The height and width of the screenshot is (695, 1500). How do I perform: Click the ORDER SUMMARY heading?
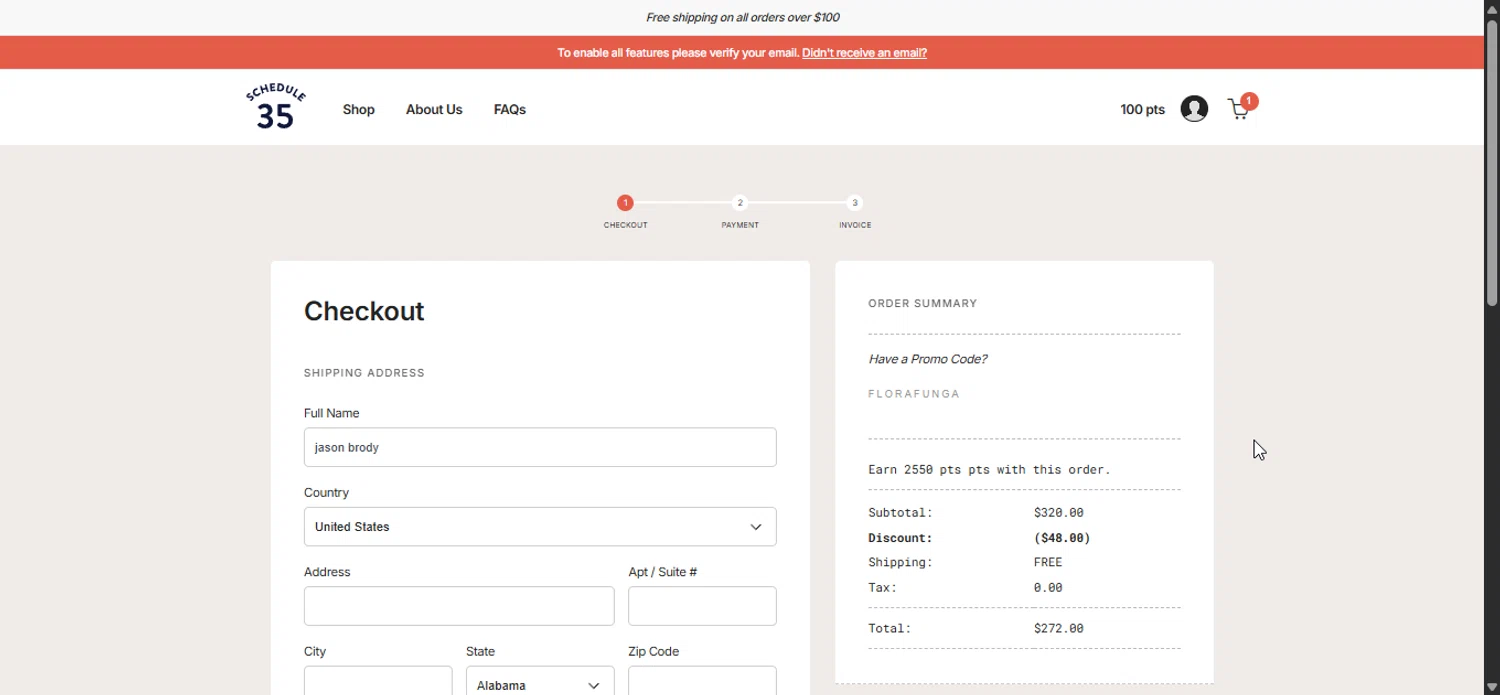point(922,303)
